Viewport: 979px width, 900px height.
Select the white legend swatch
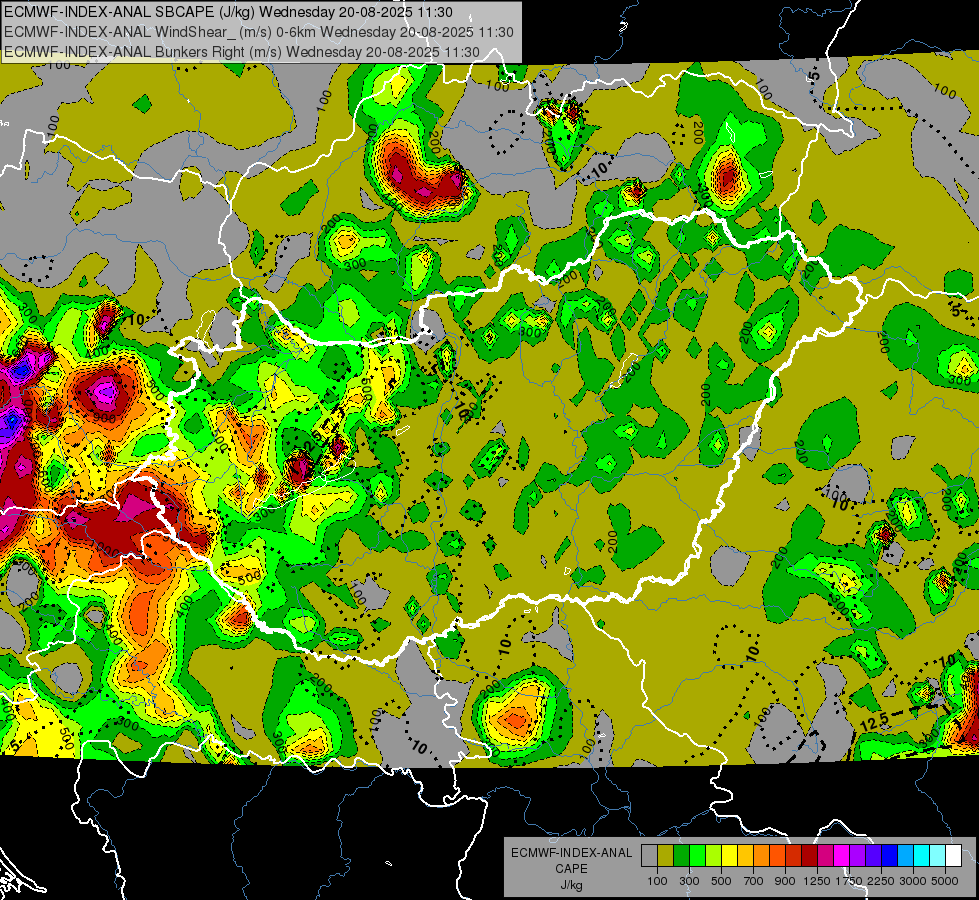point(954,856)
